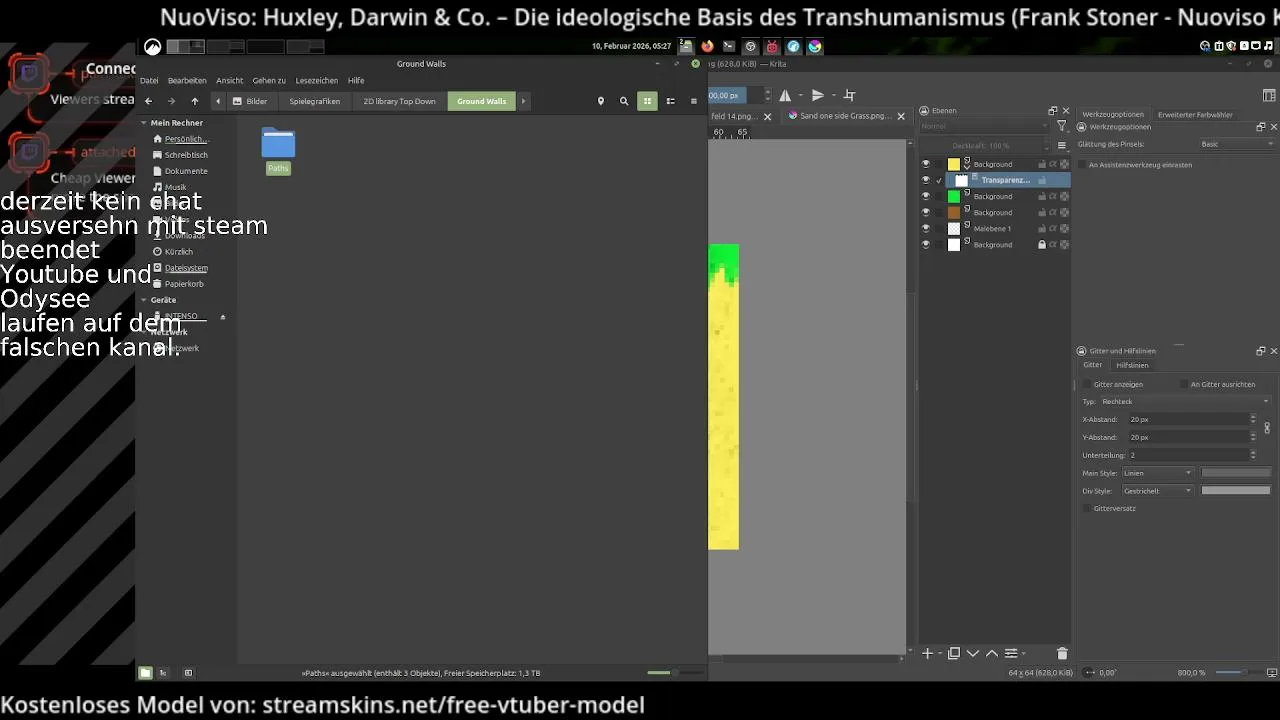Enable An Gitter ausrichten checkbox
This screenshot has width=1280, height=720.
[1184, 384]
